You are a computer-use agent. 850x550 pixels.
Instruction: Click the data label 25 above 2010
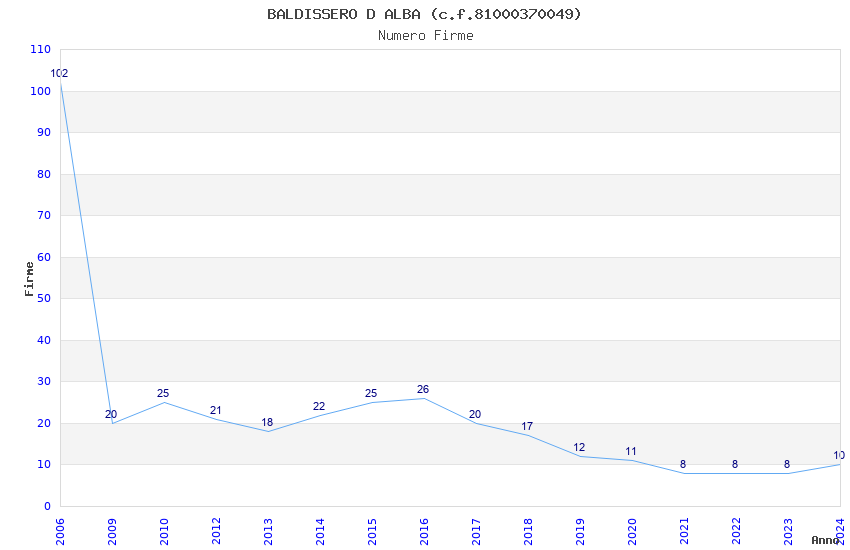click(x=163, y=393)
